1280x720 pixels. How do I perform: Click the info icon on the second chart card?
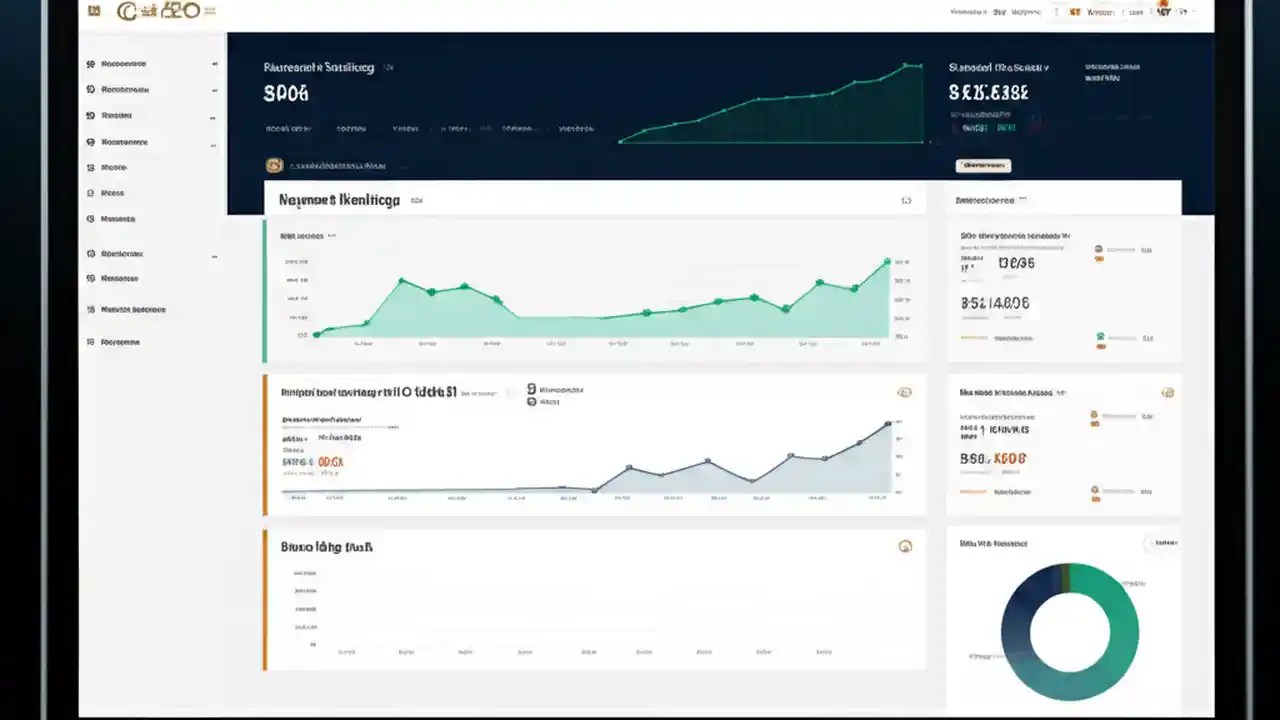906,392
